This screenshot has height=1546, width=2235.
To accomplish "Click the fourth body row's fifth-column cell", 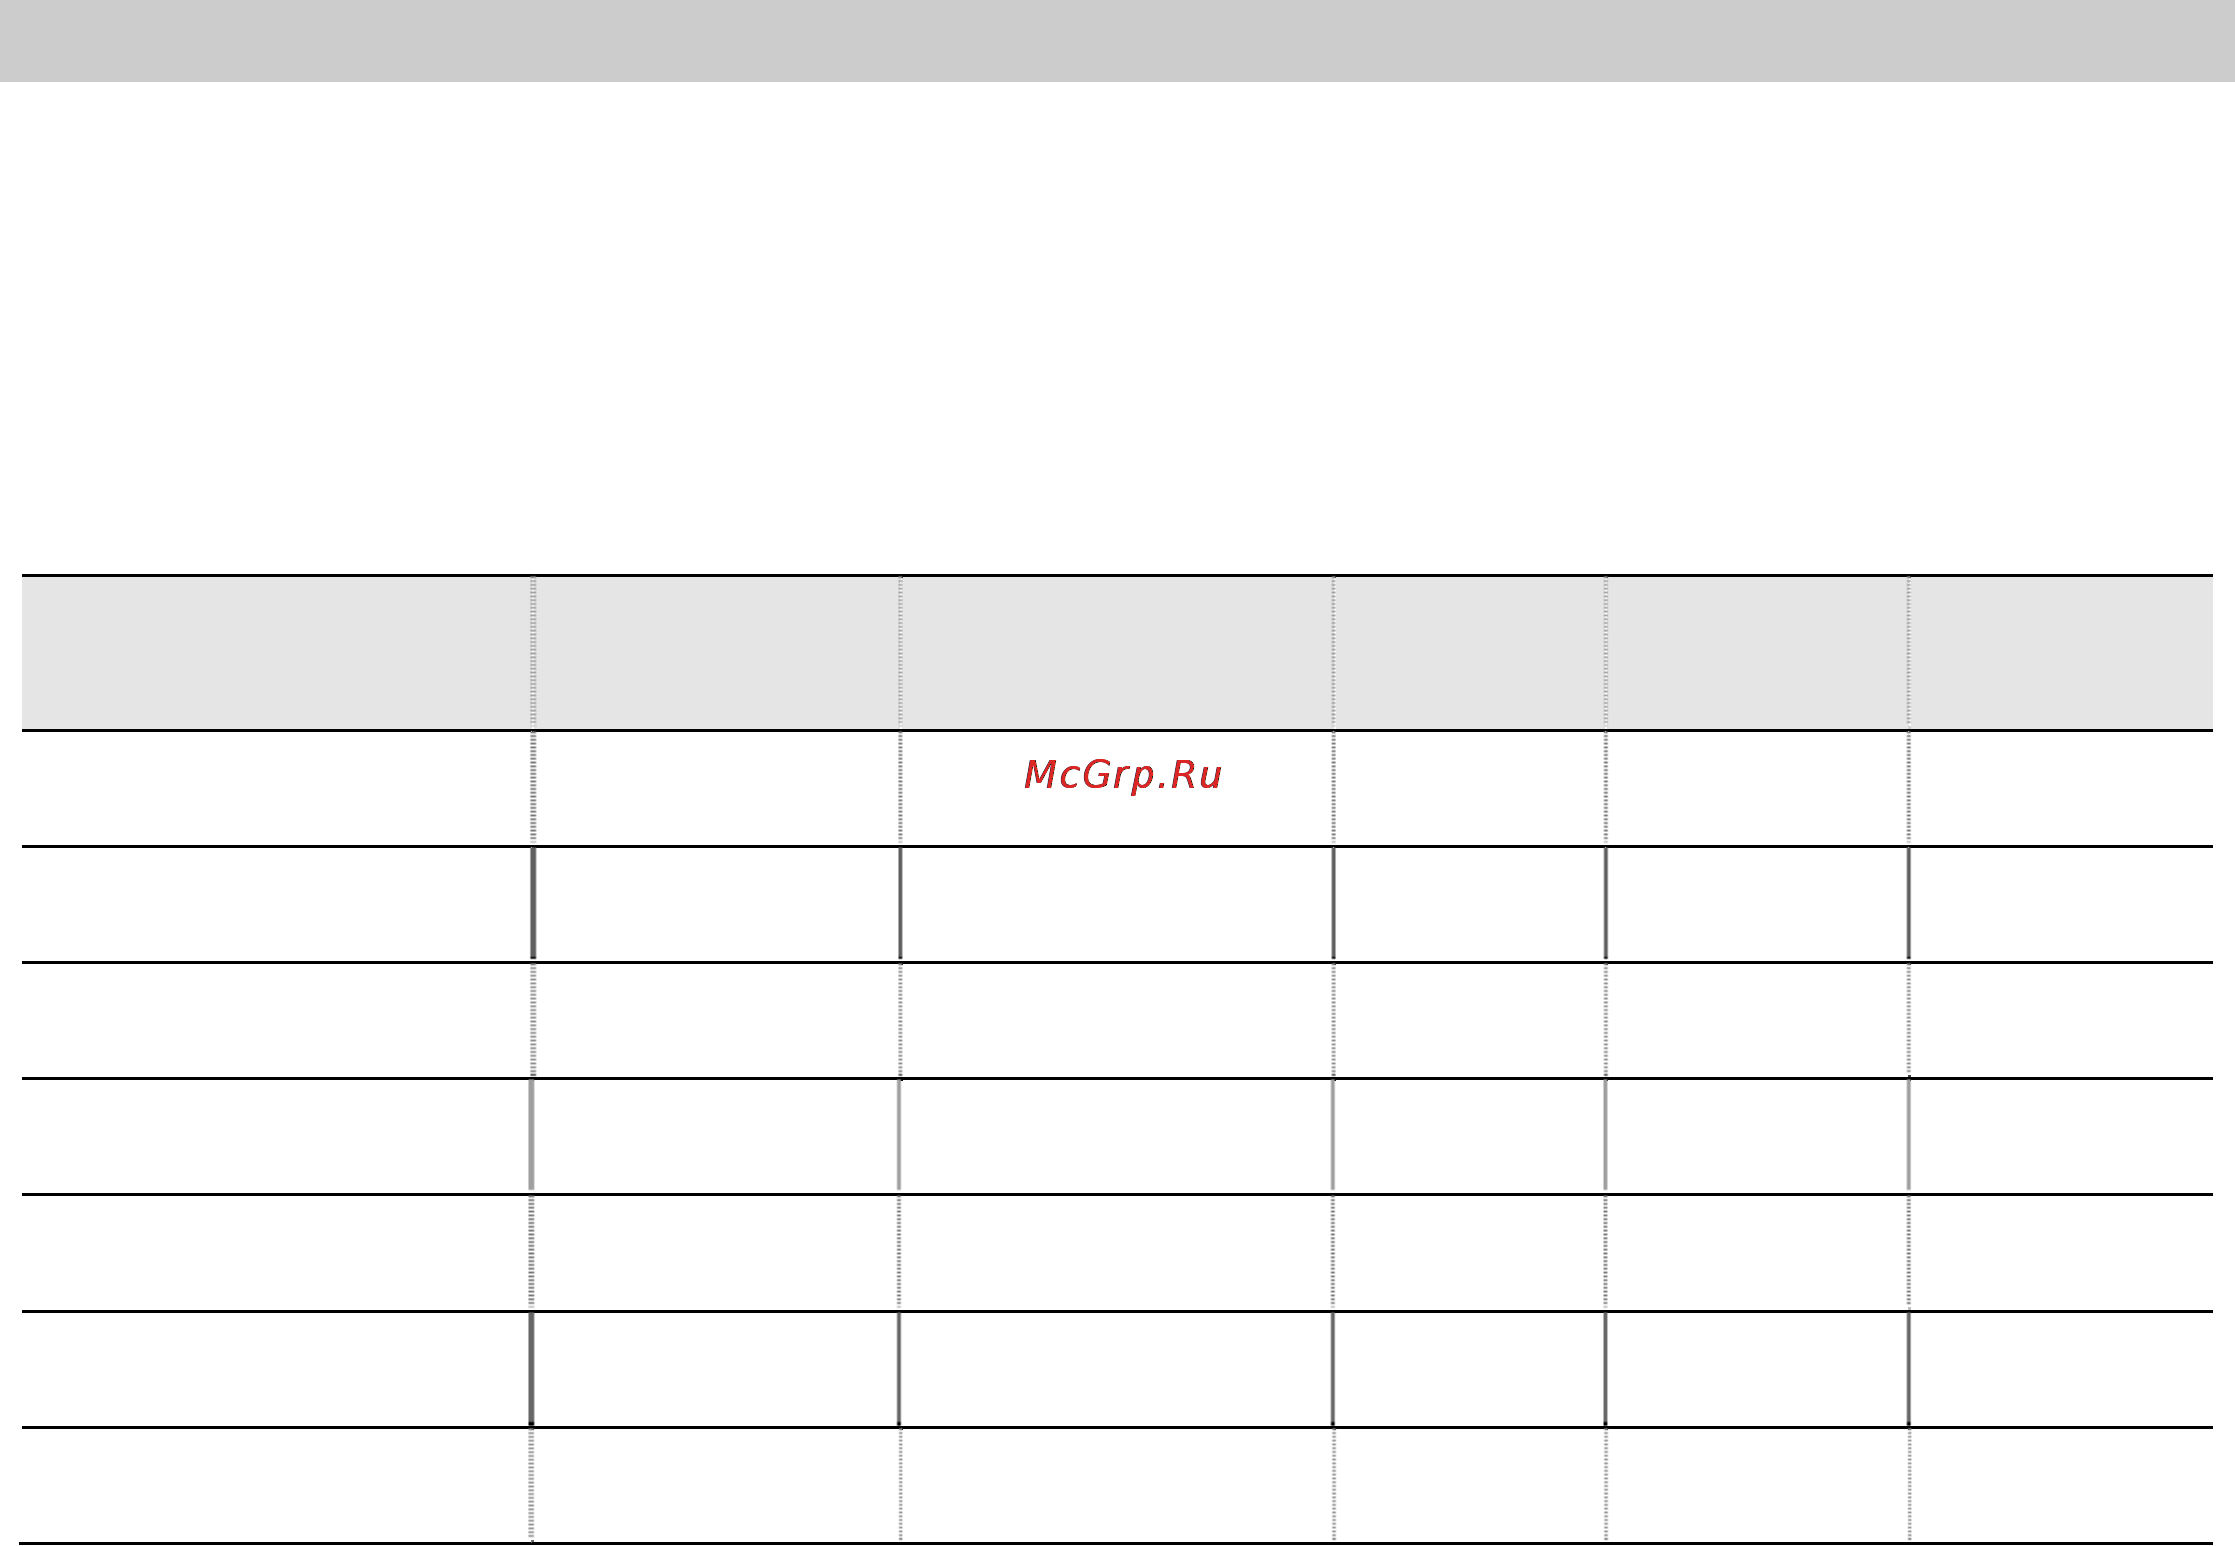I will coord(1757,1136).
